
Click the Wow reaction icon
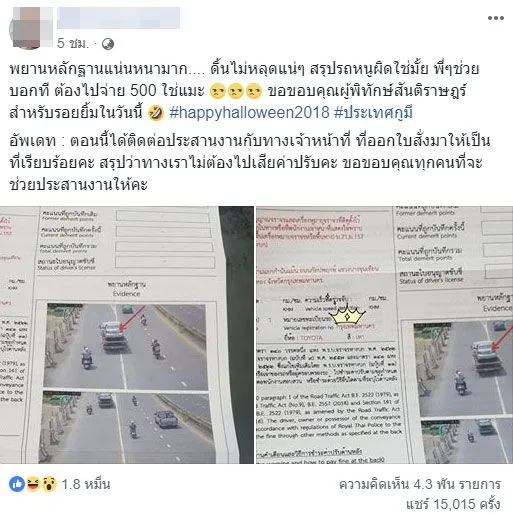(x=49, y=484)
